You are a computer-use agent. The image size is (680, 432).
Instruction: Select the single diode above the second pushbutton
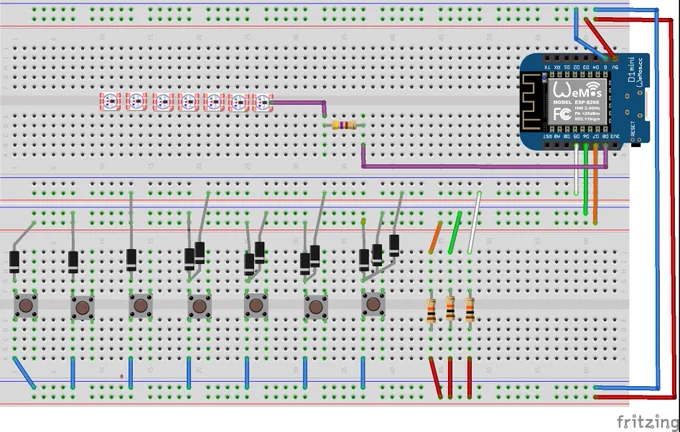73,262
